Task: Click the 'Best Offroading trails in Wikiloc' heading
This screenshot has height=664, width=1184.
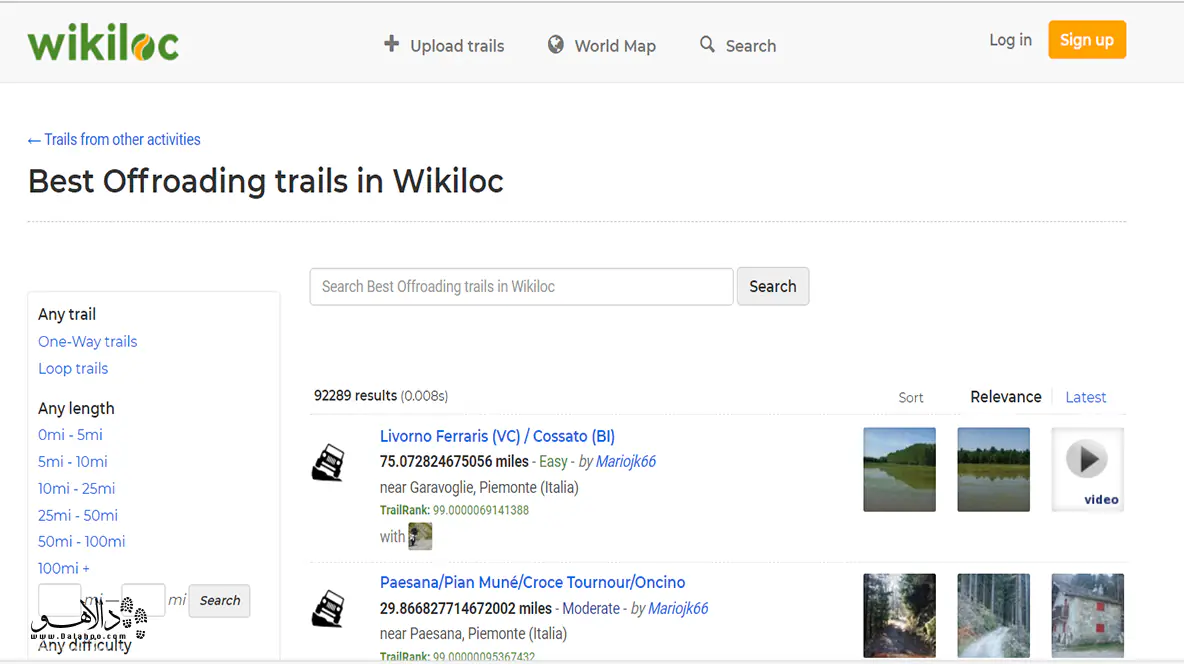Action: pyautogui.click(x=266, y=181)
